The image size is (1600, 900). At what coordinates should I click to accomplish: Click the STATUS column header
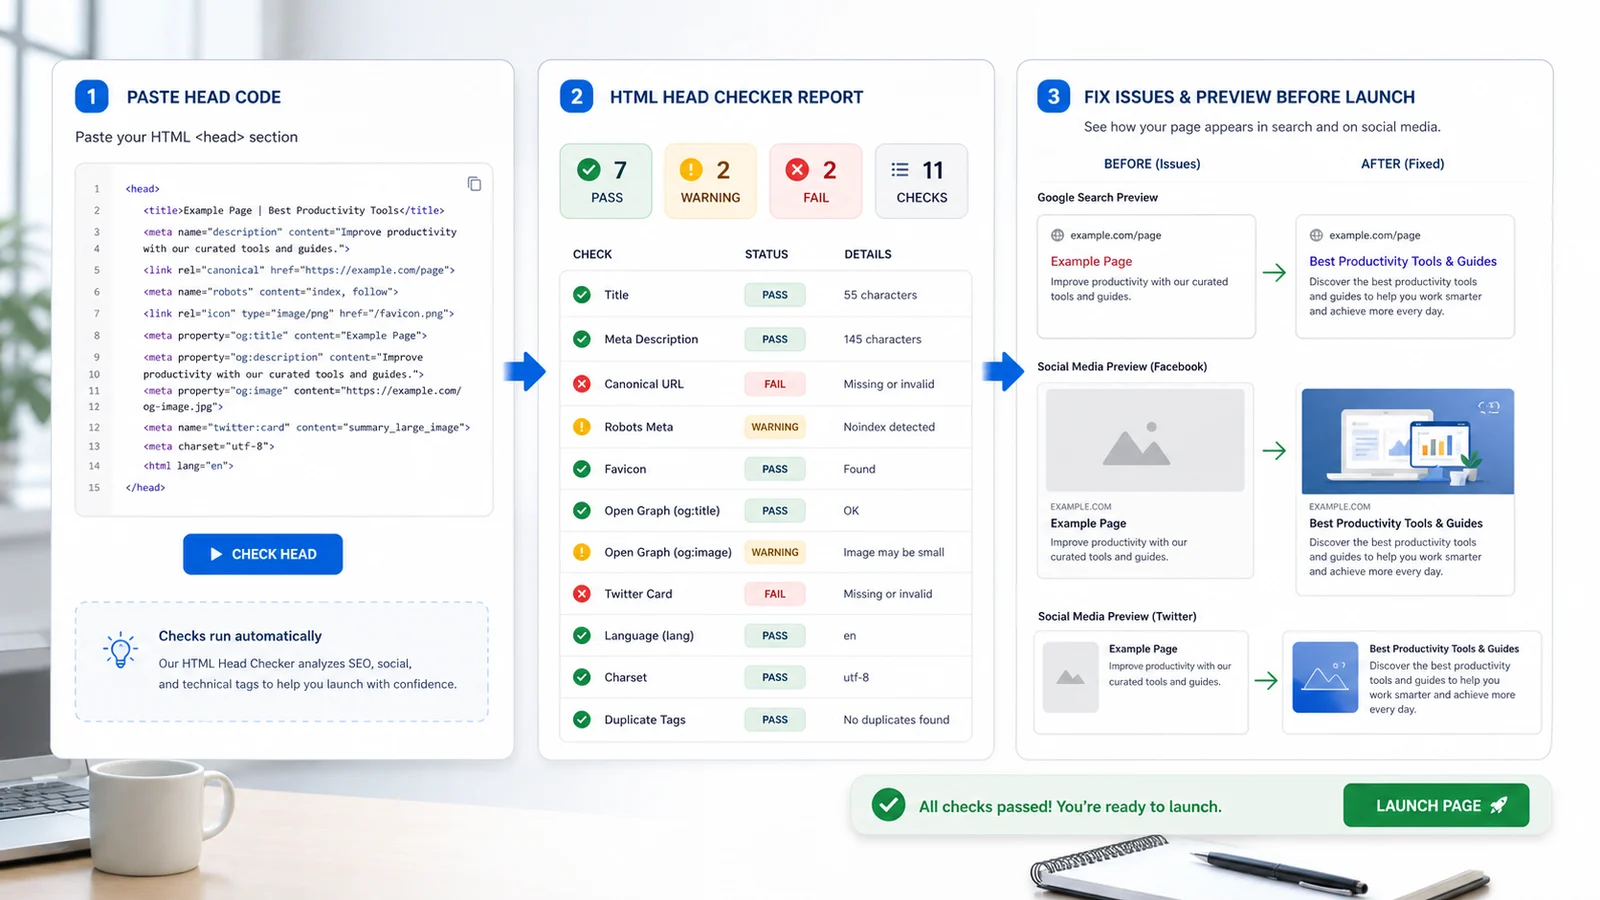click(x=766, y=254)
